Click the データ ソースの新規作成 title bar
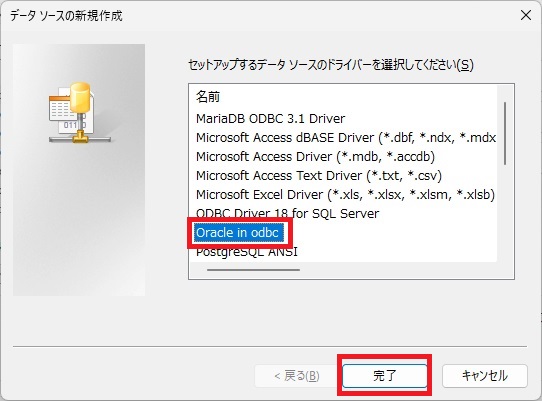Image resolution: width=542 pixels, height=401 pixels. [242, 16]
